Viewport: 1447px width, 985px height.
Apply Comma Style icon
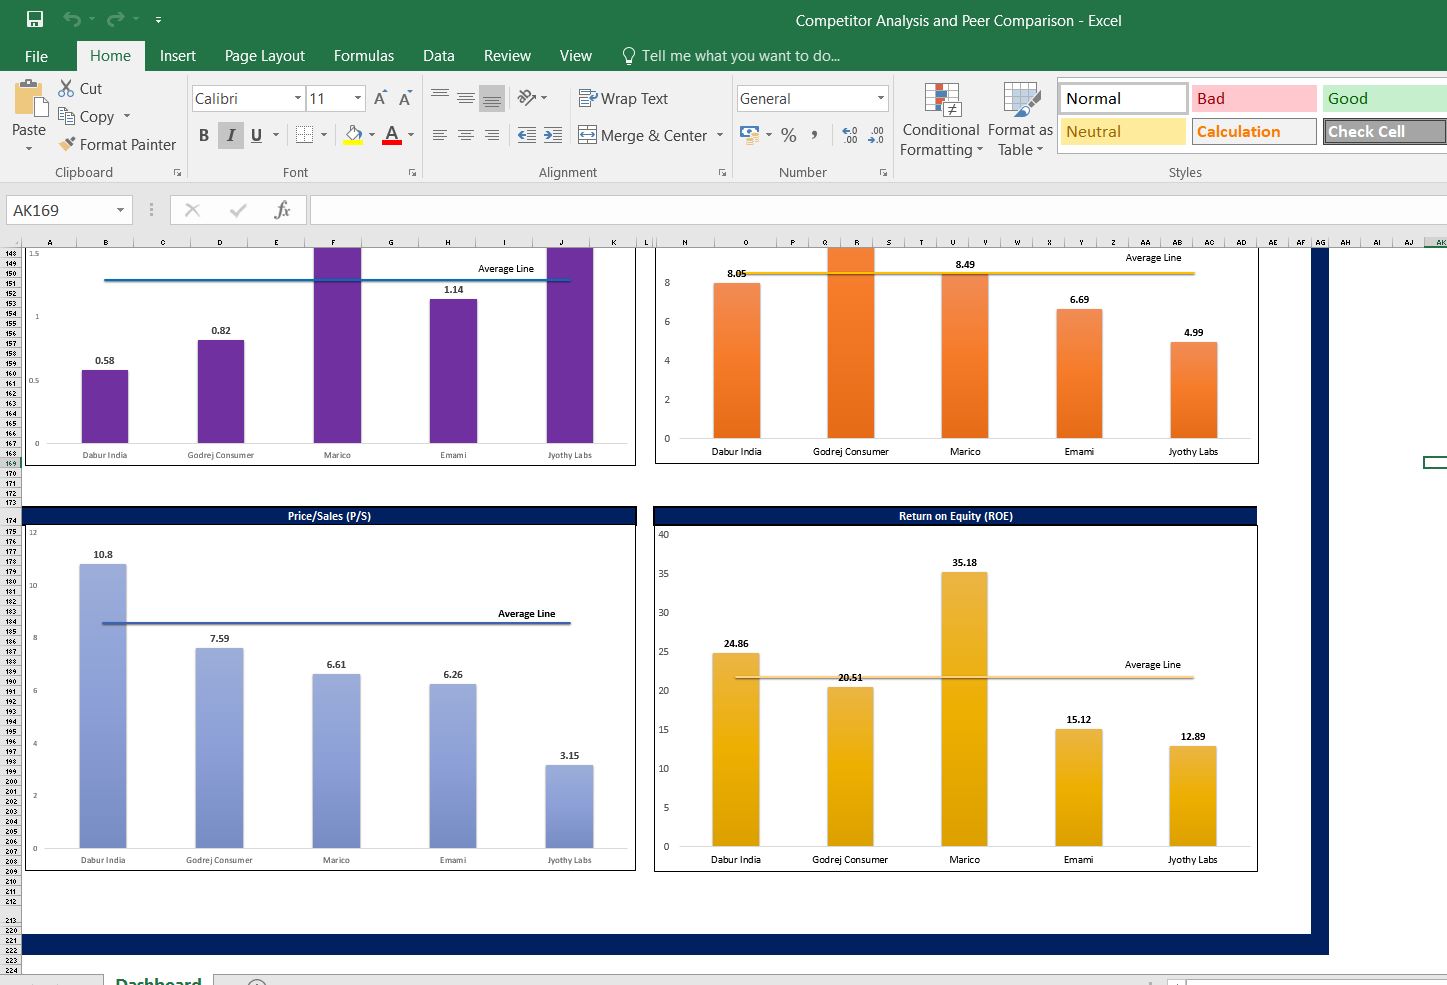pos(815,135)
